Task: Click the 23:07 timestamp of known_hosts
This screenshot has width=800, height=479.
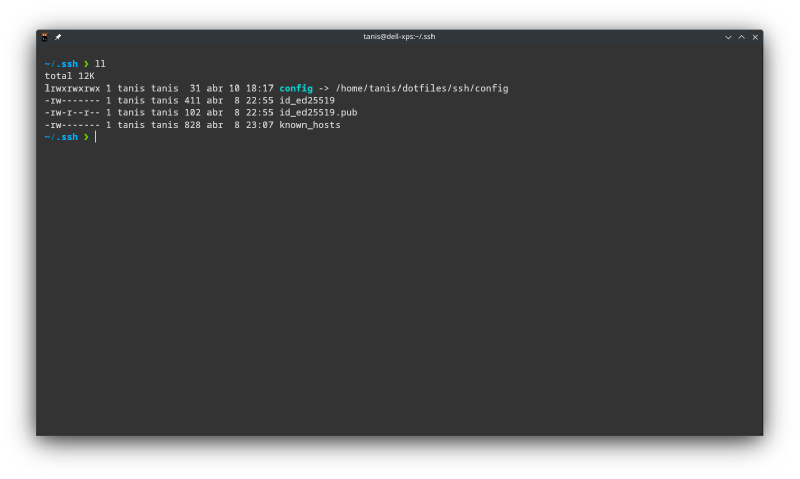Action: [260, 125]
